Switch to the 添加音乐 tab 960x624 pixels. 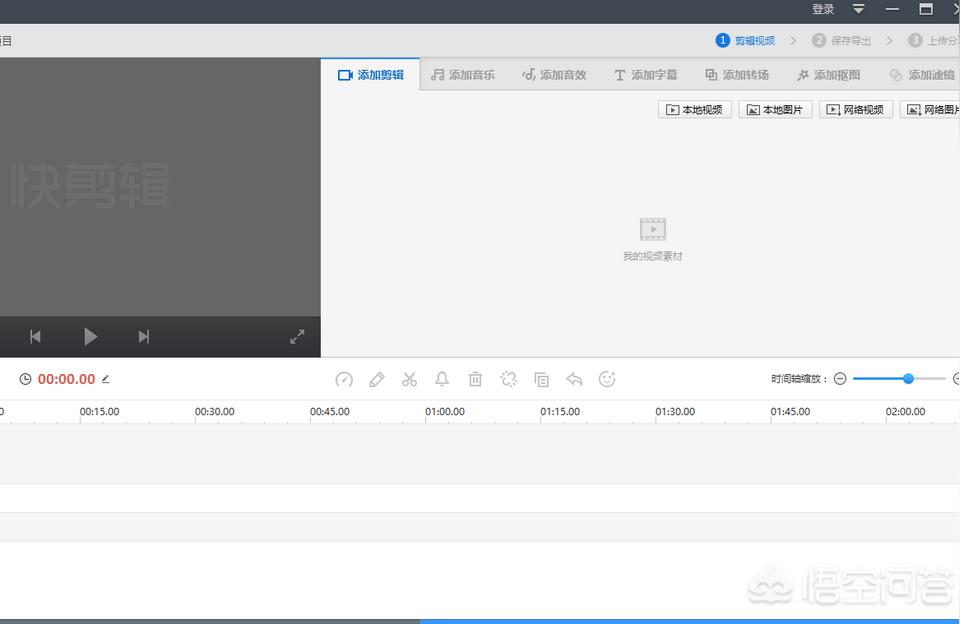click(x=463, y=75)
